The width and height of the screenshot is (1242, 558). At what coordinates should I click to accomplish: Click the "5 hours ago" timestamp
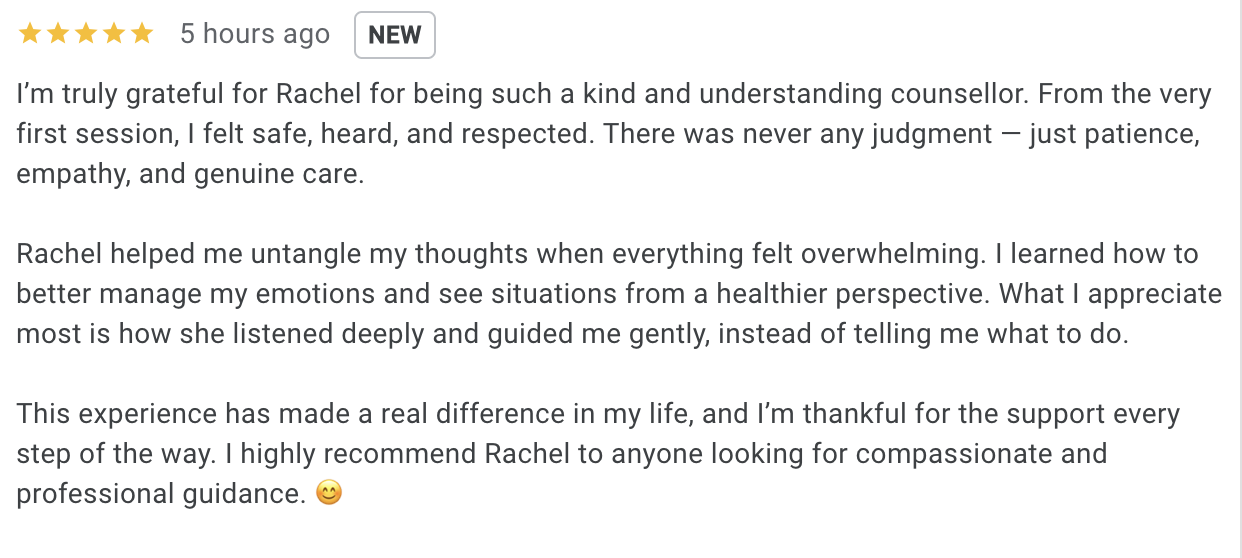[255, 35]
